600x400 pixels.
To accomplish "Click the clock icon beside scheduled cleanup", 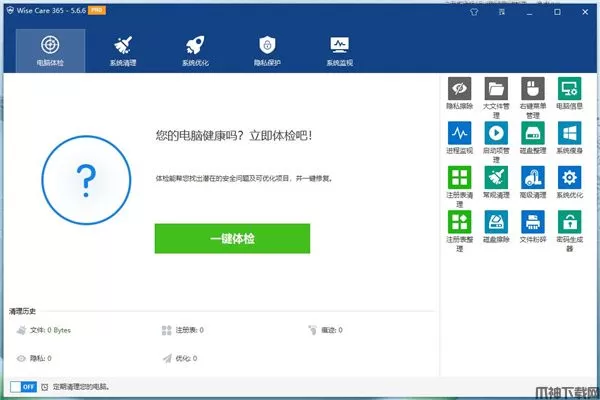I will 45,386.
